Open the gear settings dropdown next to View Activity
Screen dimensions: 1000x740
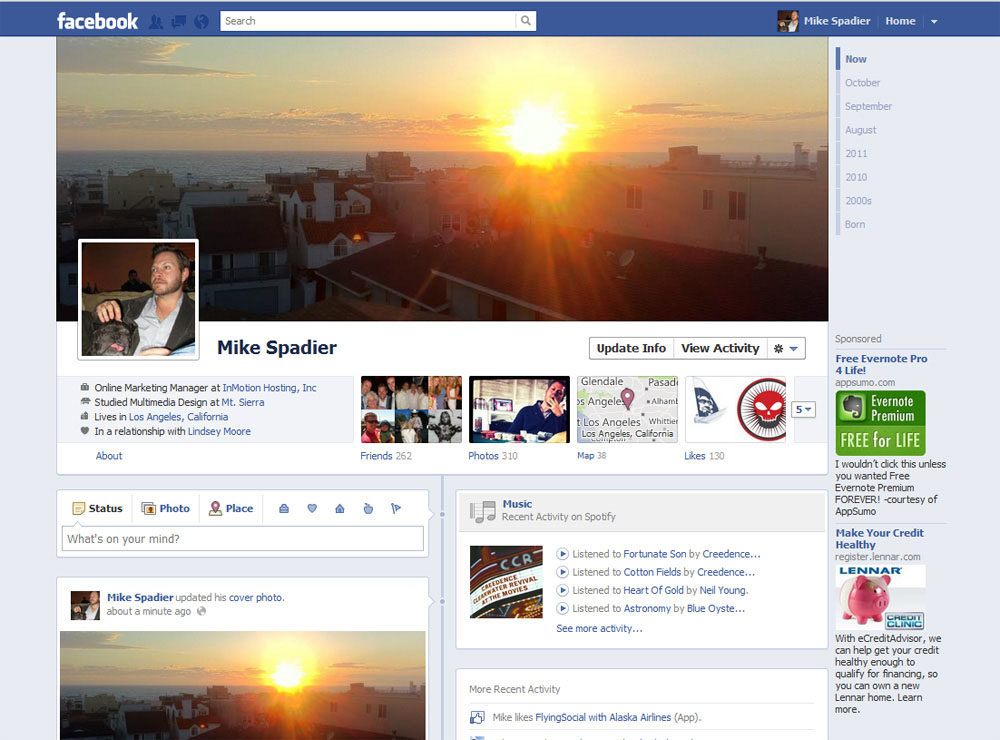(x=786, y=348)
